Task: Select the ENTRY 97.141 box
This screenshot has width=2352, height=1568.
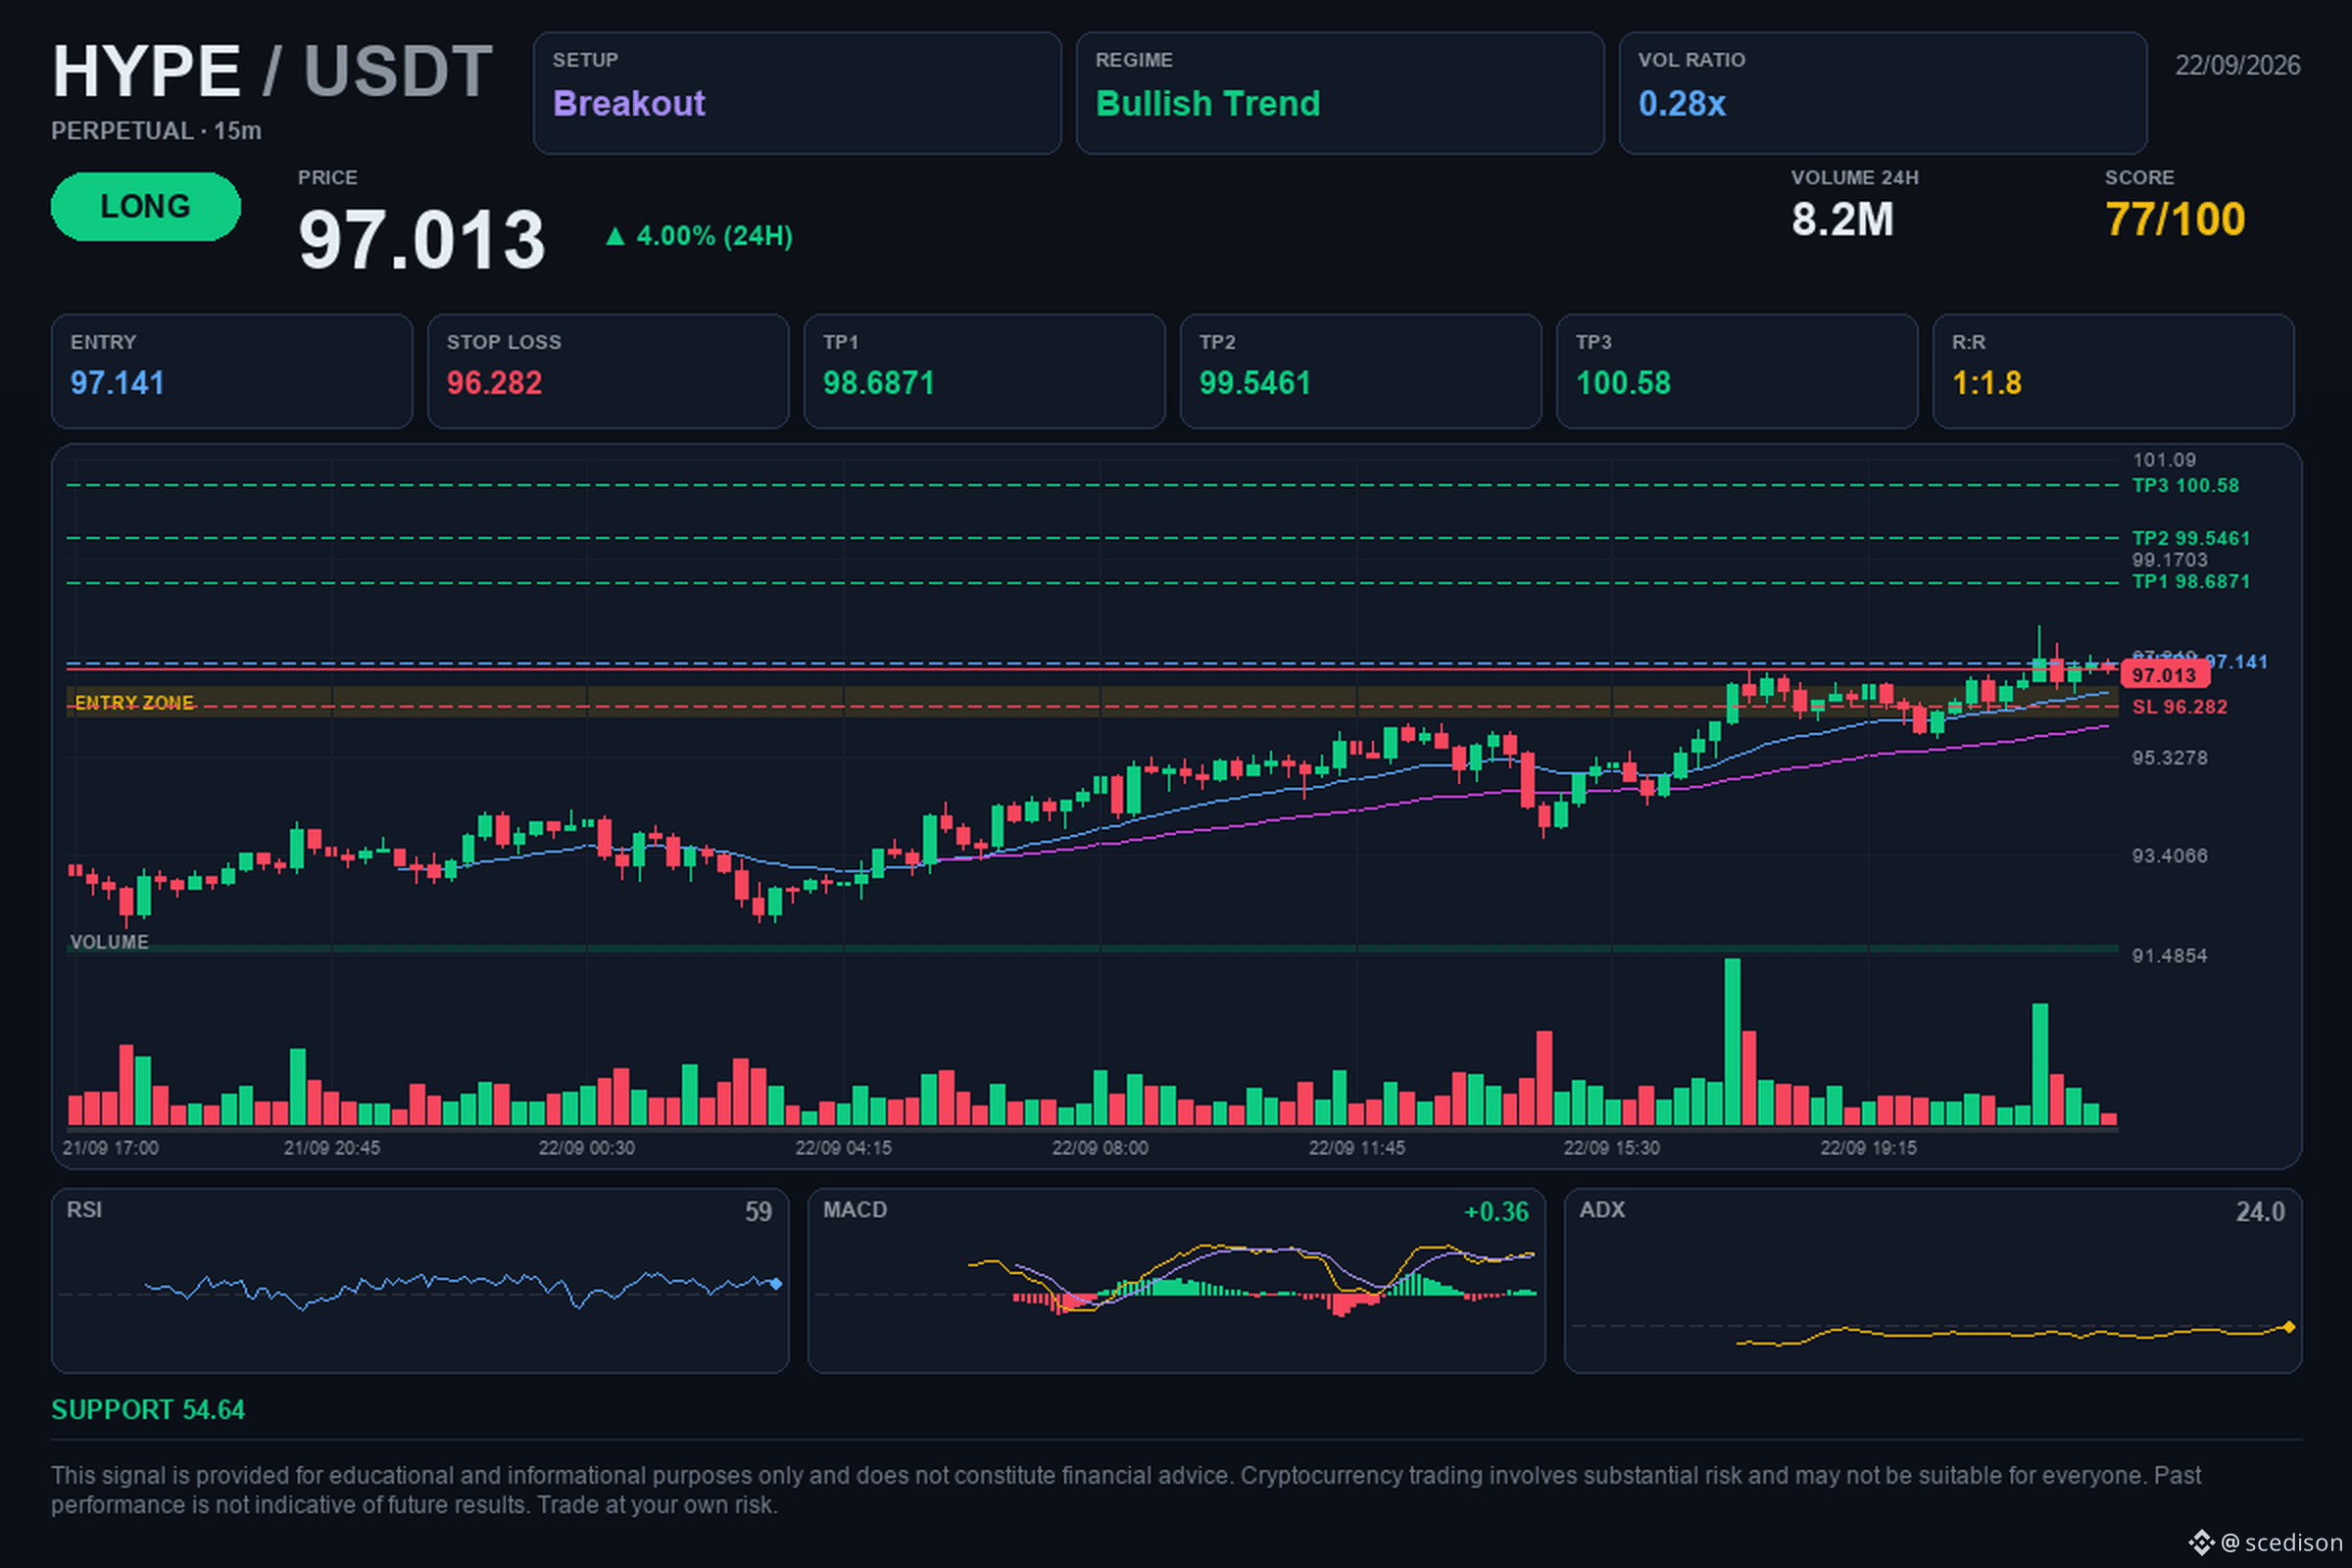Action: click(232, 371)
